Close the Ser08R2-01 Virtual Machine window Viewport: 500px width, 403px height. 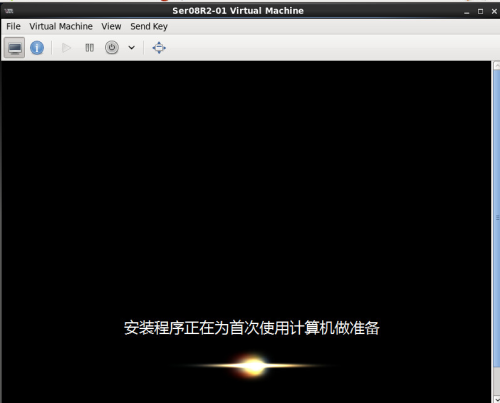coord(494,11)
